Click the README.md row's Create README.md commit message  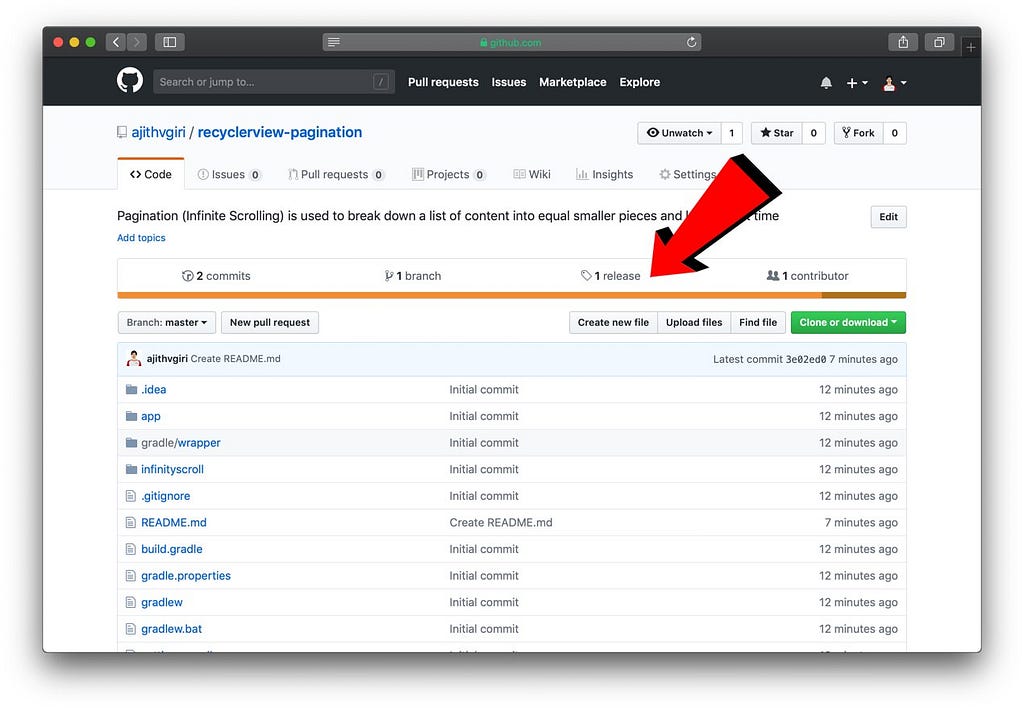point(501,523)
